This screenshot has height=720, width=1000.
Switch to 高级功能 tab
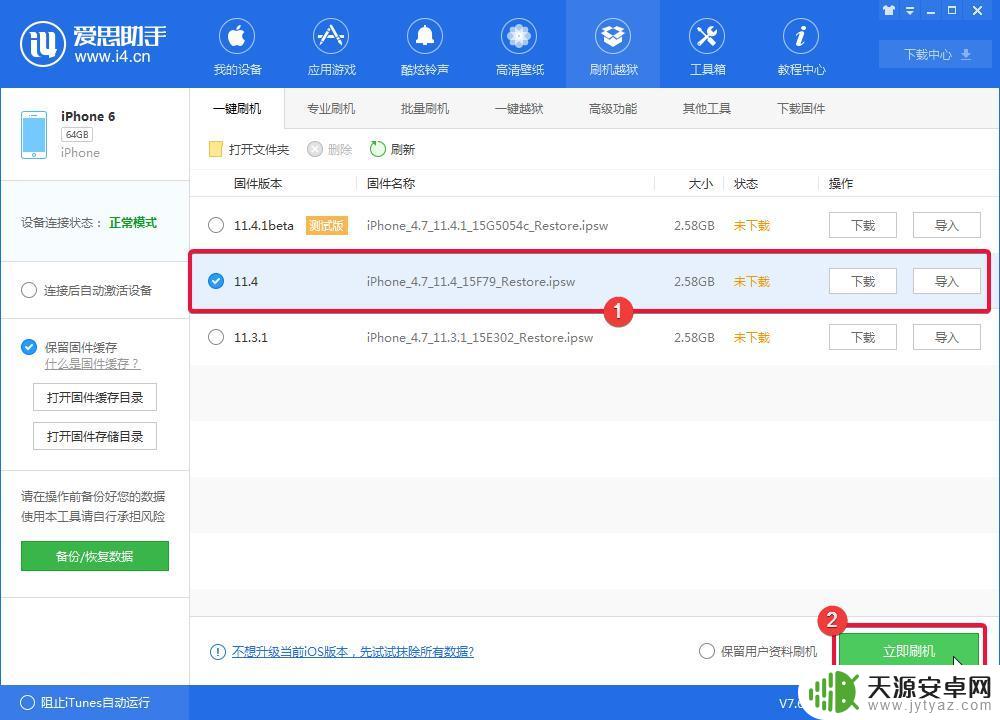pyautogui.click(x=613, y=108)
